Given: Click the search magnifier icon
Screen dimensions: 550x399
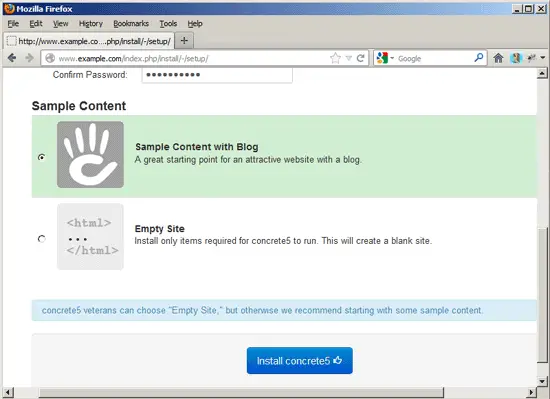Looking at the screenshot, I should click(x=479, y=58).
